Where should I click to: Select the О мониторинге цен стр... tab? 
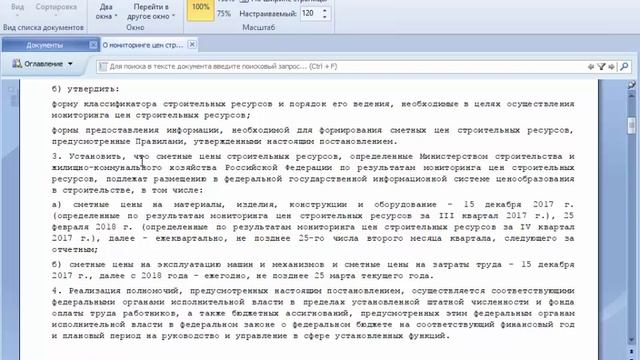pos(142,45)
